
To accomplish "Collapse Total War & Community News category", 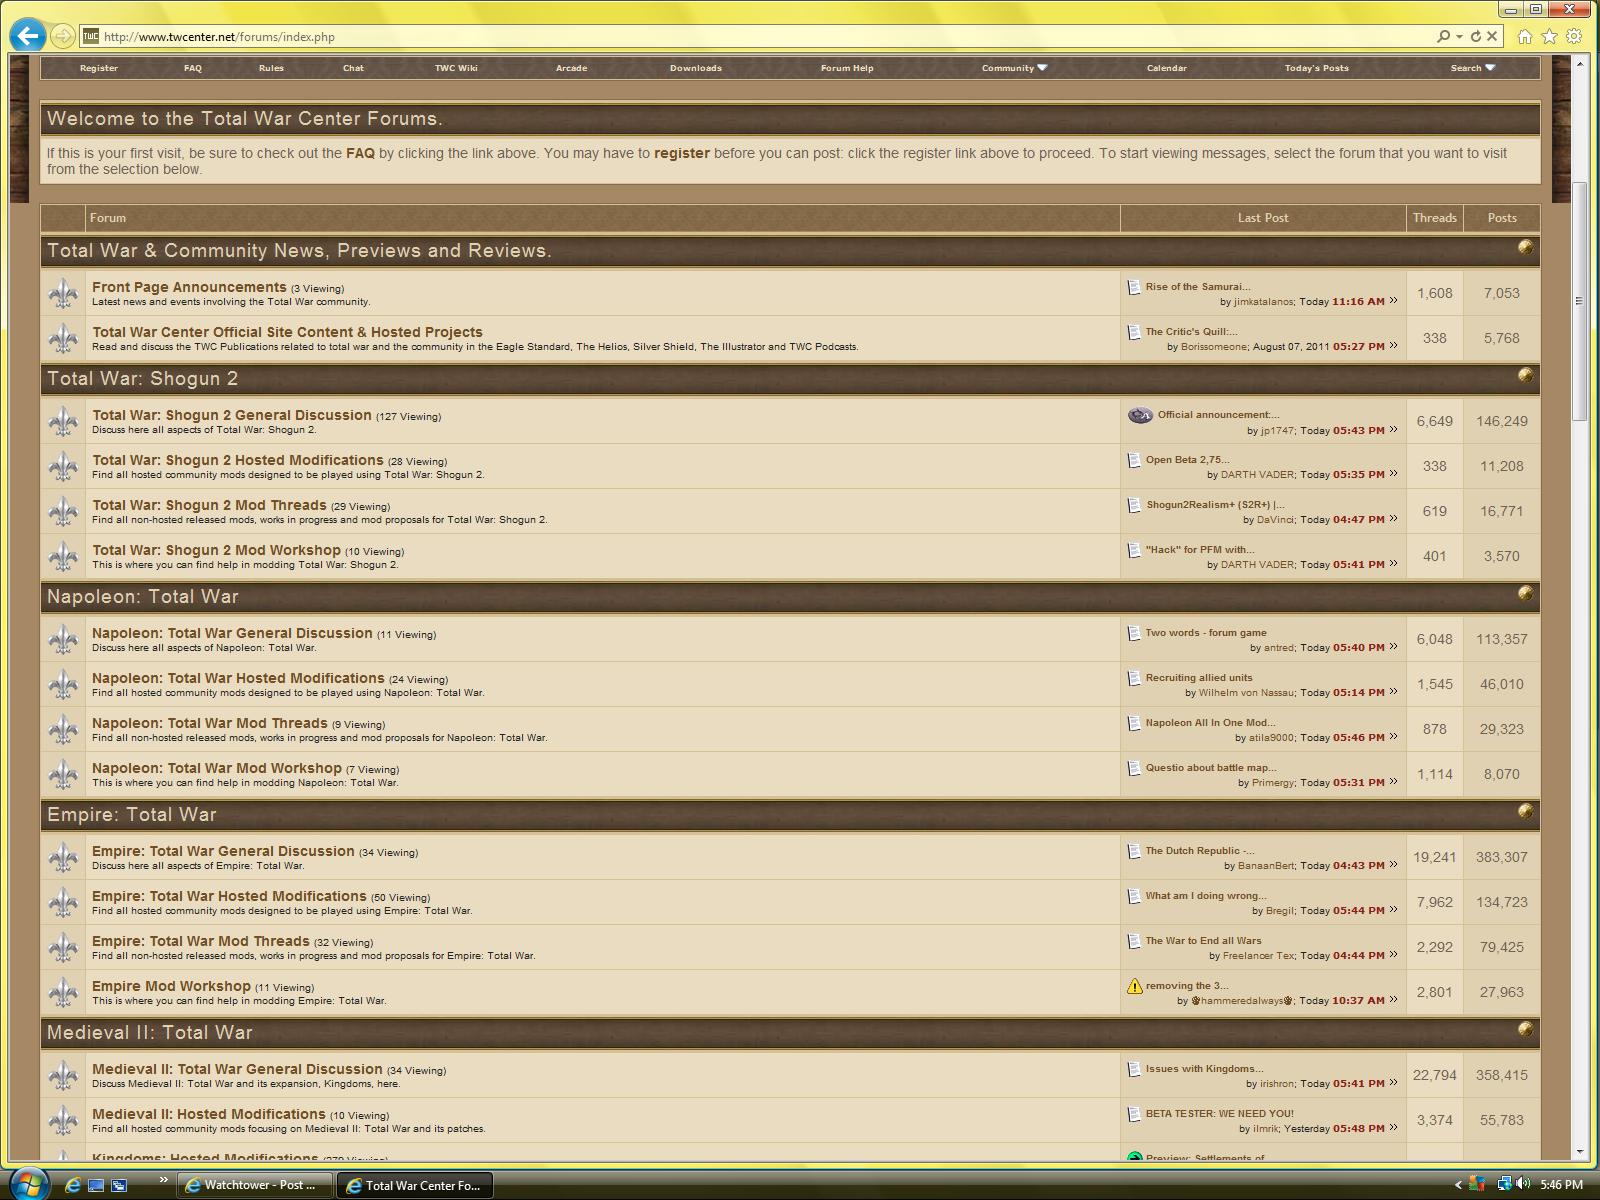I will [1525, 247].
